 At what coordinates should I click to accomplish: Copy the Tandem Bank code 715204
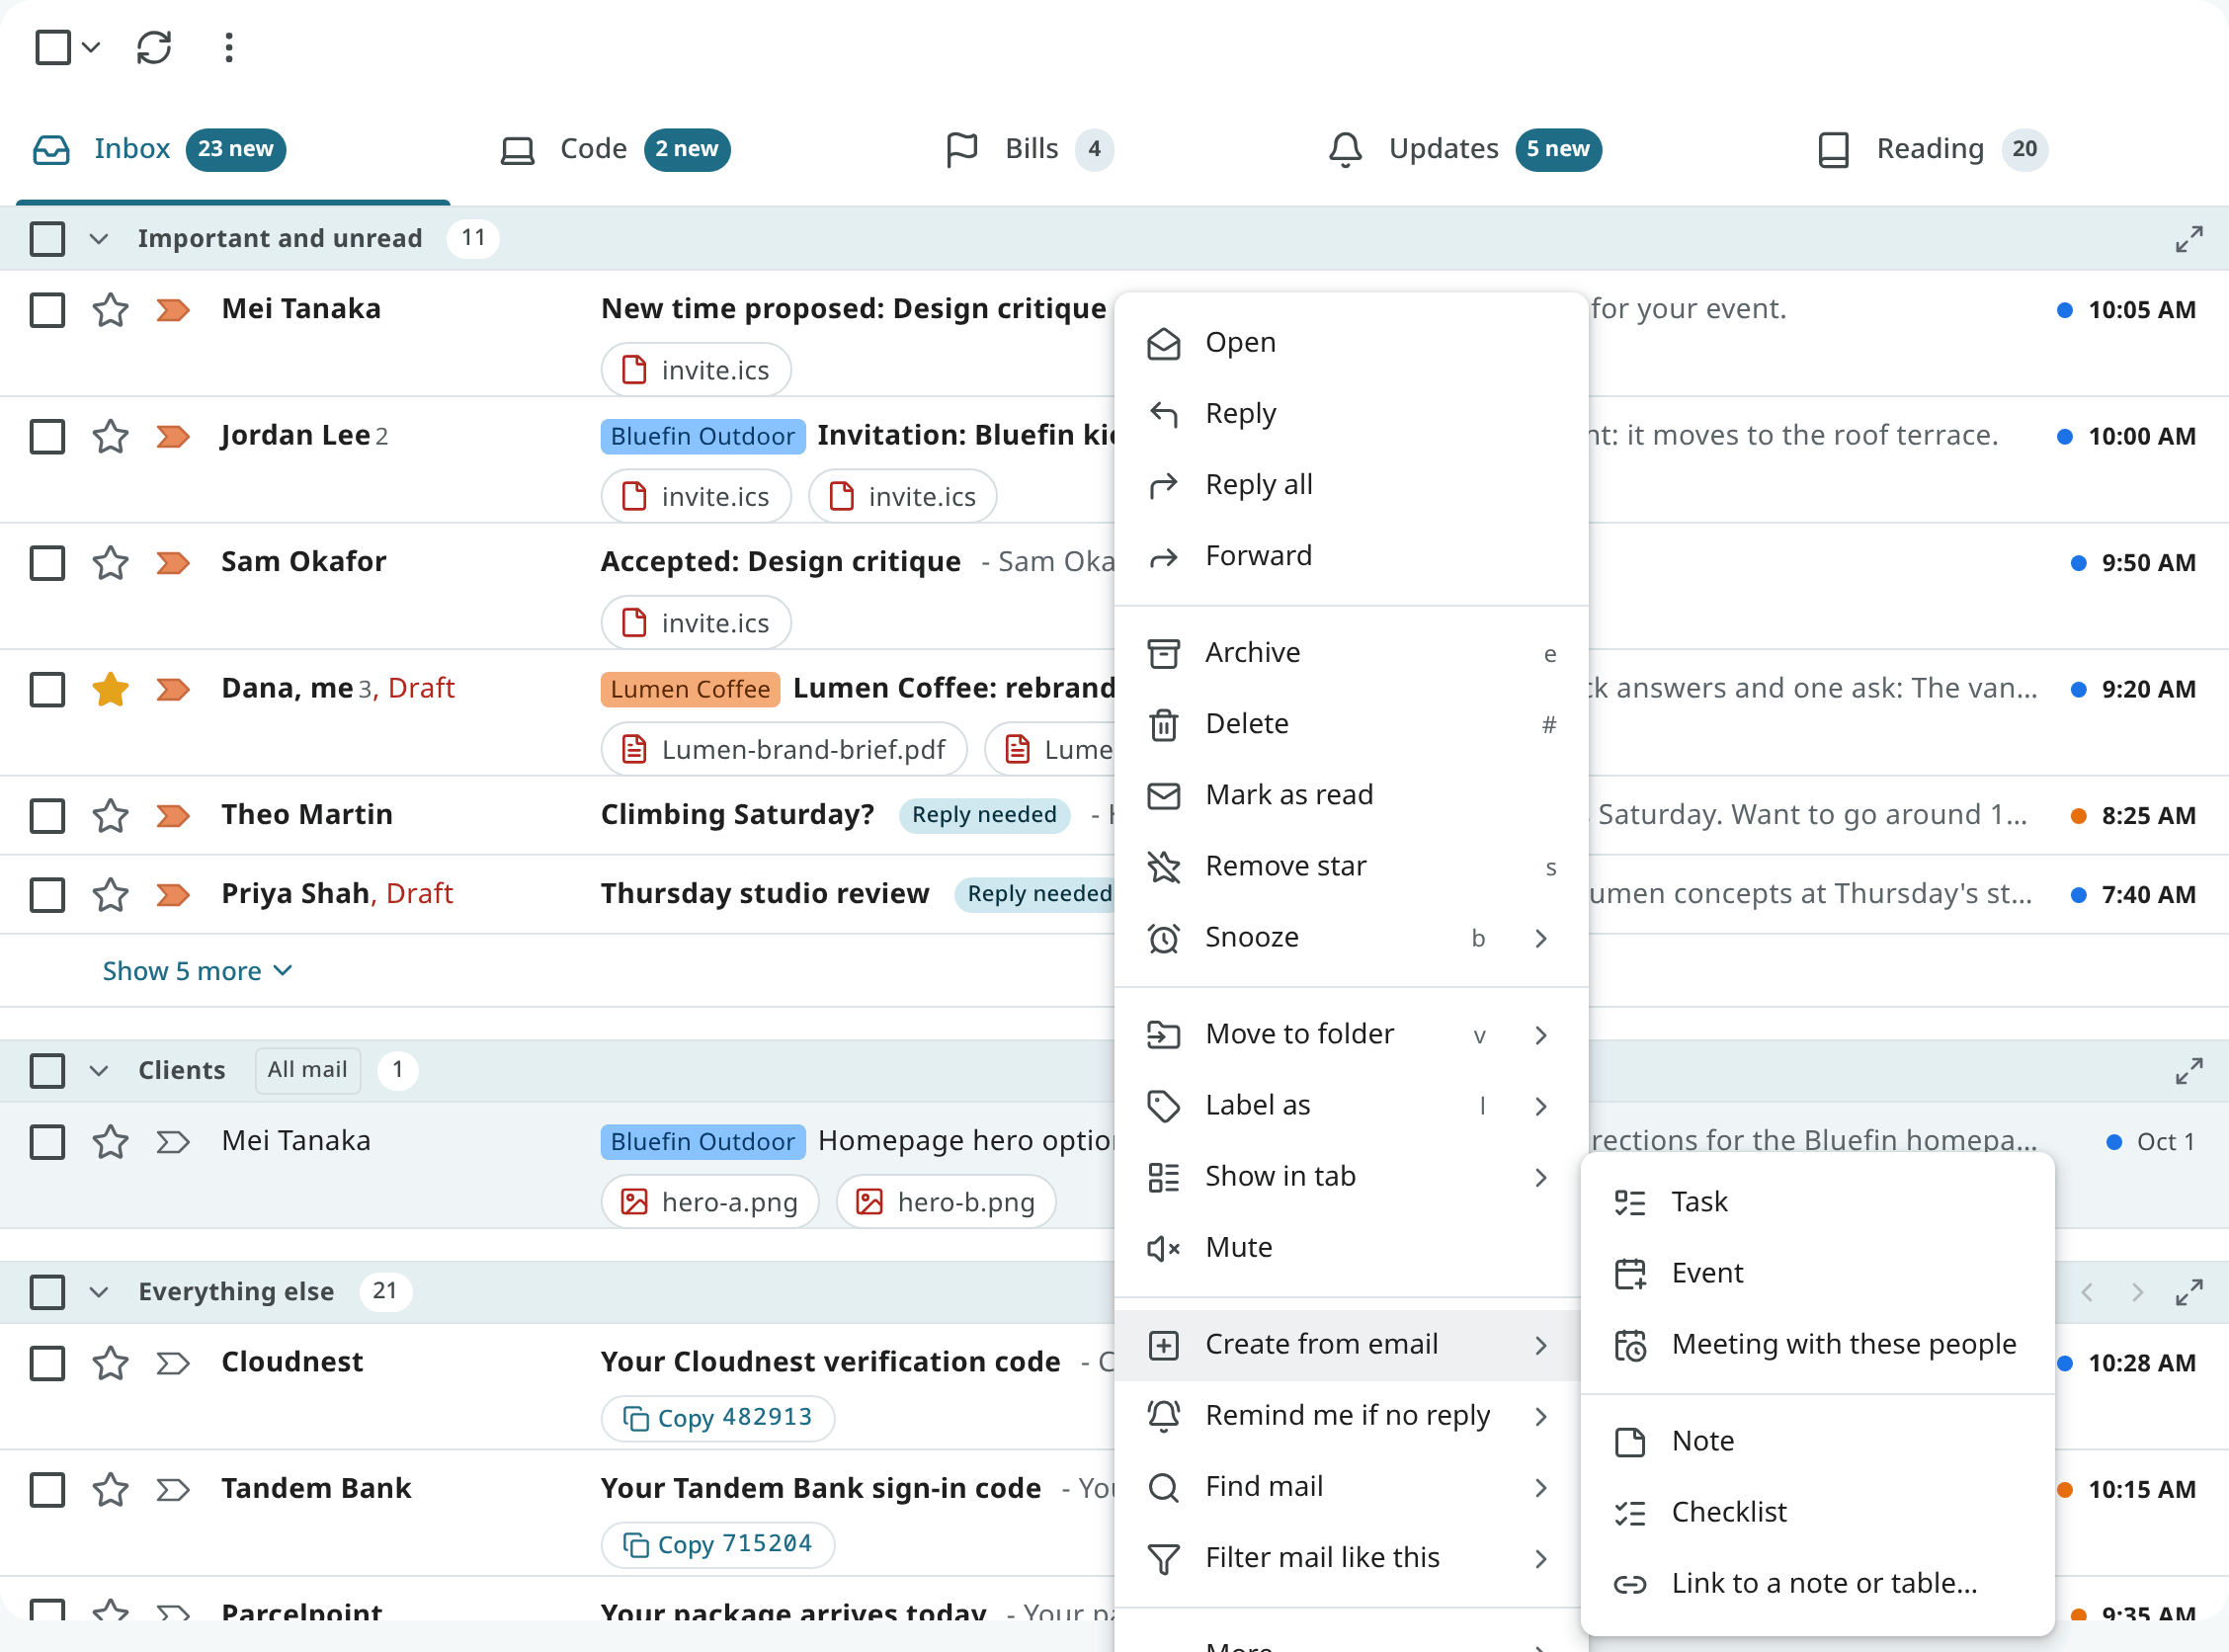[717, 1544]
